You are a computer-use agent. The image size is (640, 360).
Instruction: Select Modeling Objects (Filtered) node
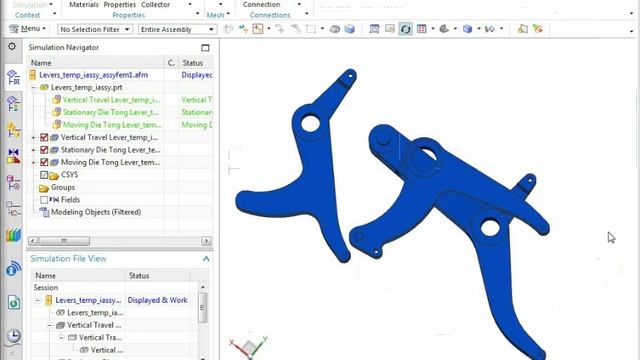pyautogui.click(x=96, y=212)
